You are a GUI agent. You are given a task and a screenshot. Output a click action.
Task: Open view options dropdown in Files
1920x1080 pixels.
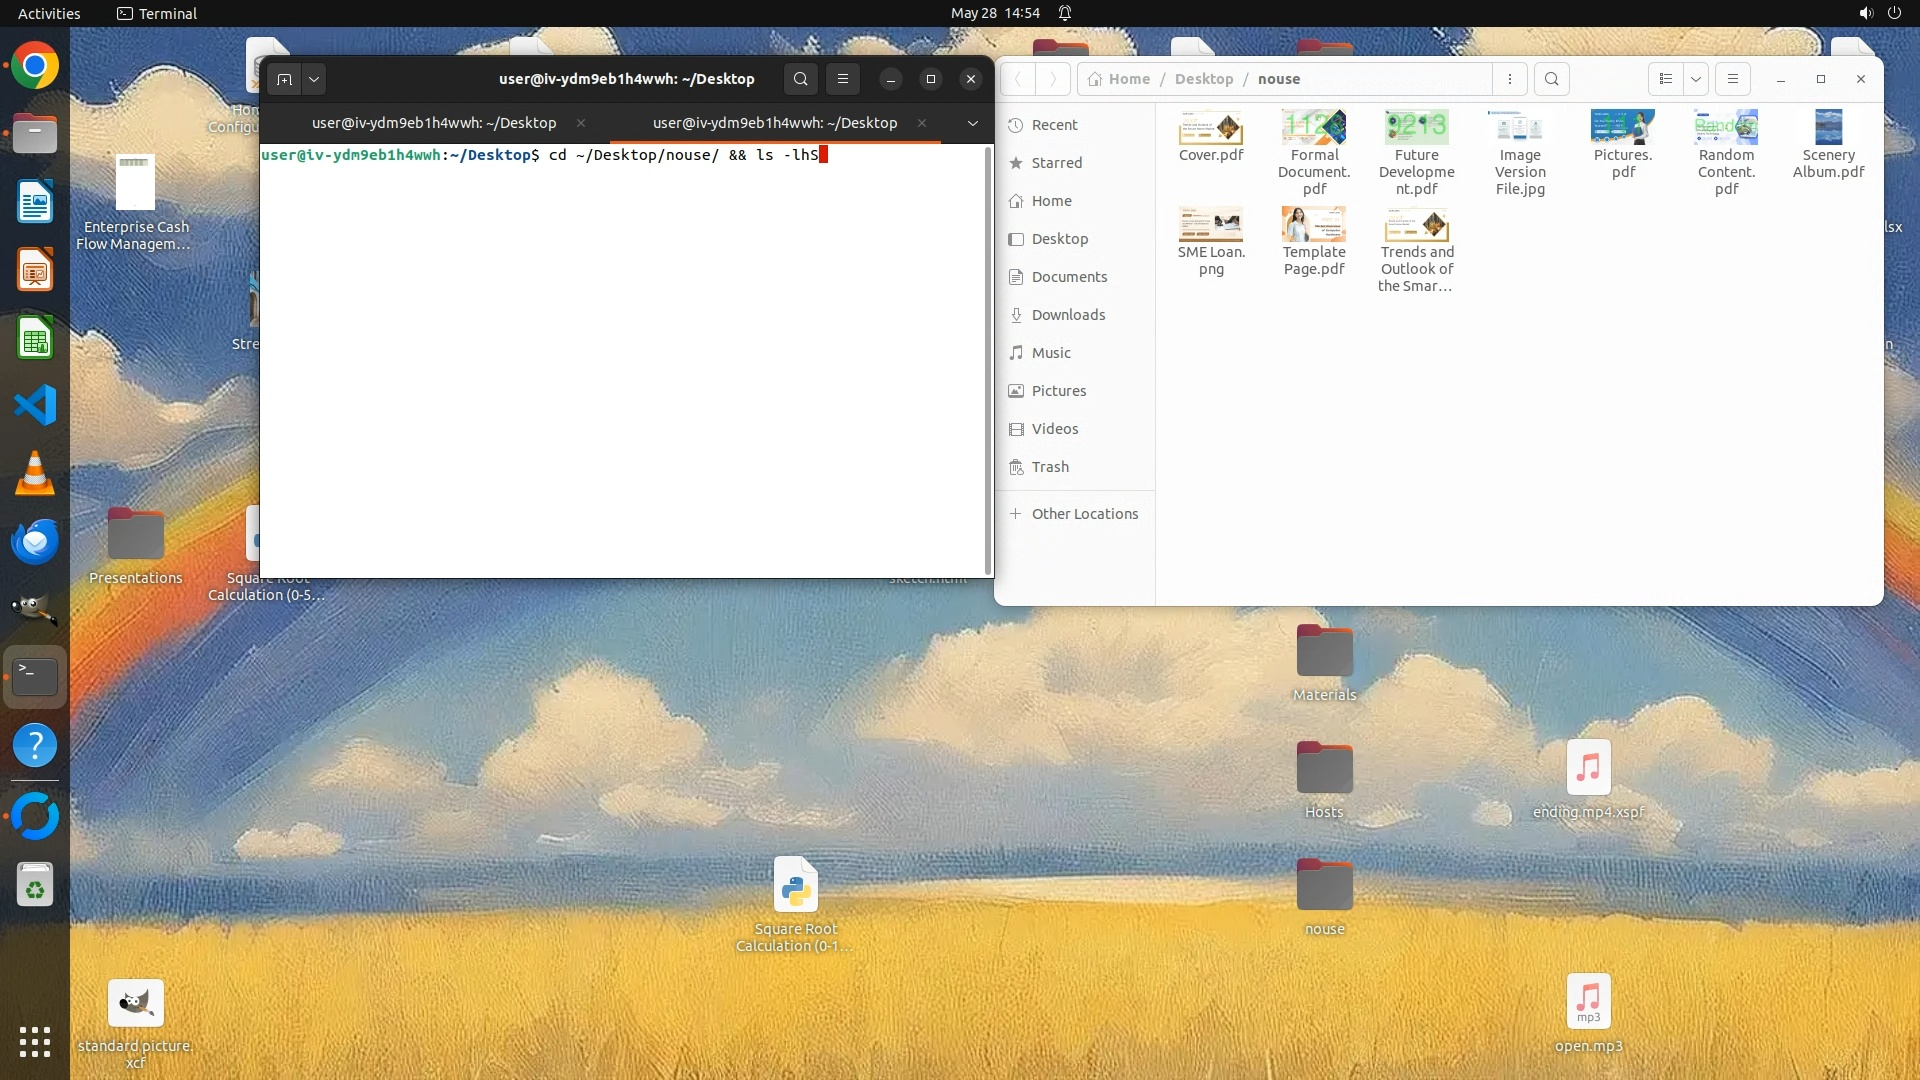1696,79
